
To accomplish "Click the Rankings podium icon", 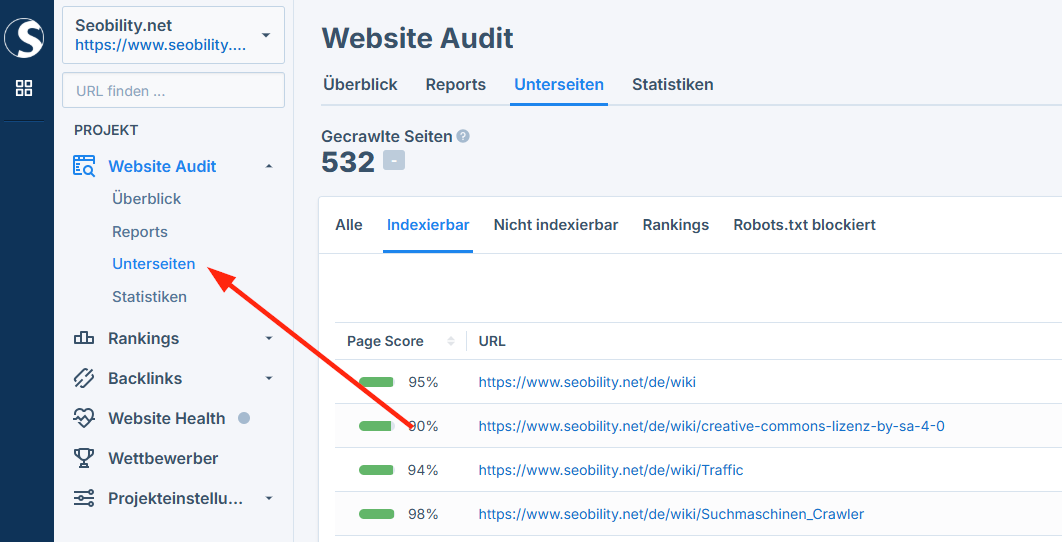I will click(x=84, y=338).
